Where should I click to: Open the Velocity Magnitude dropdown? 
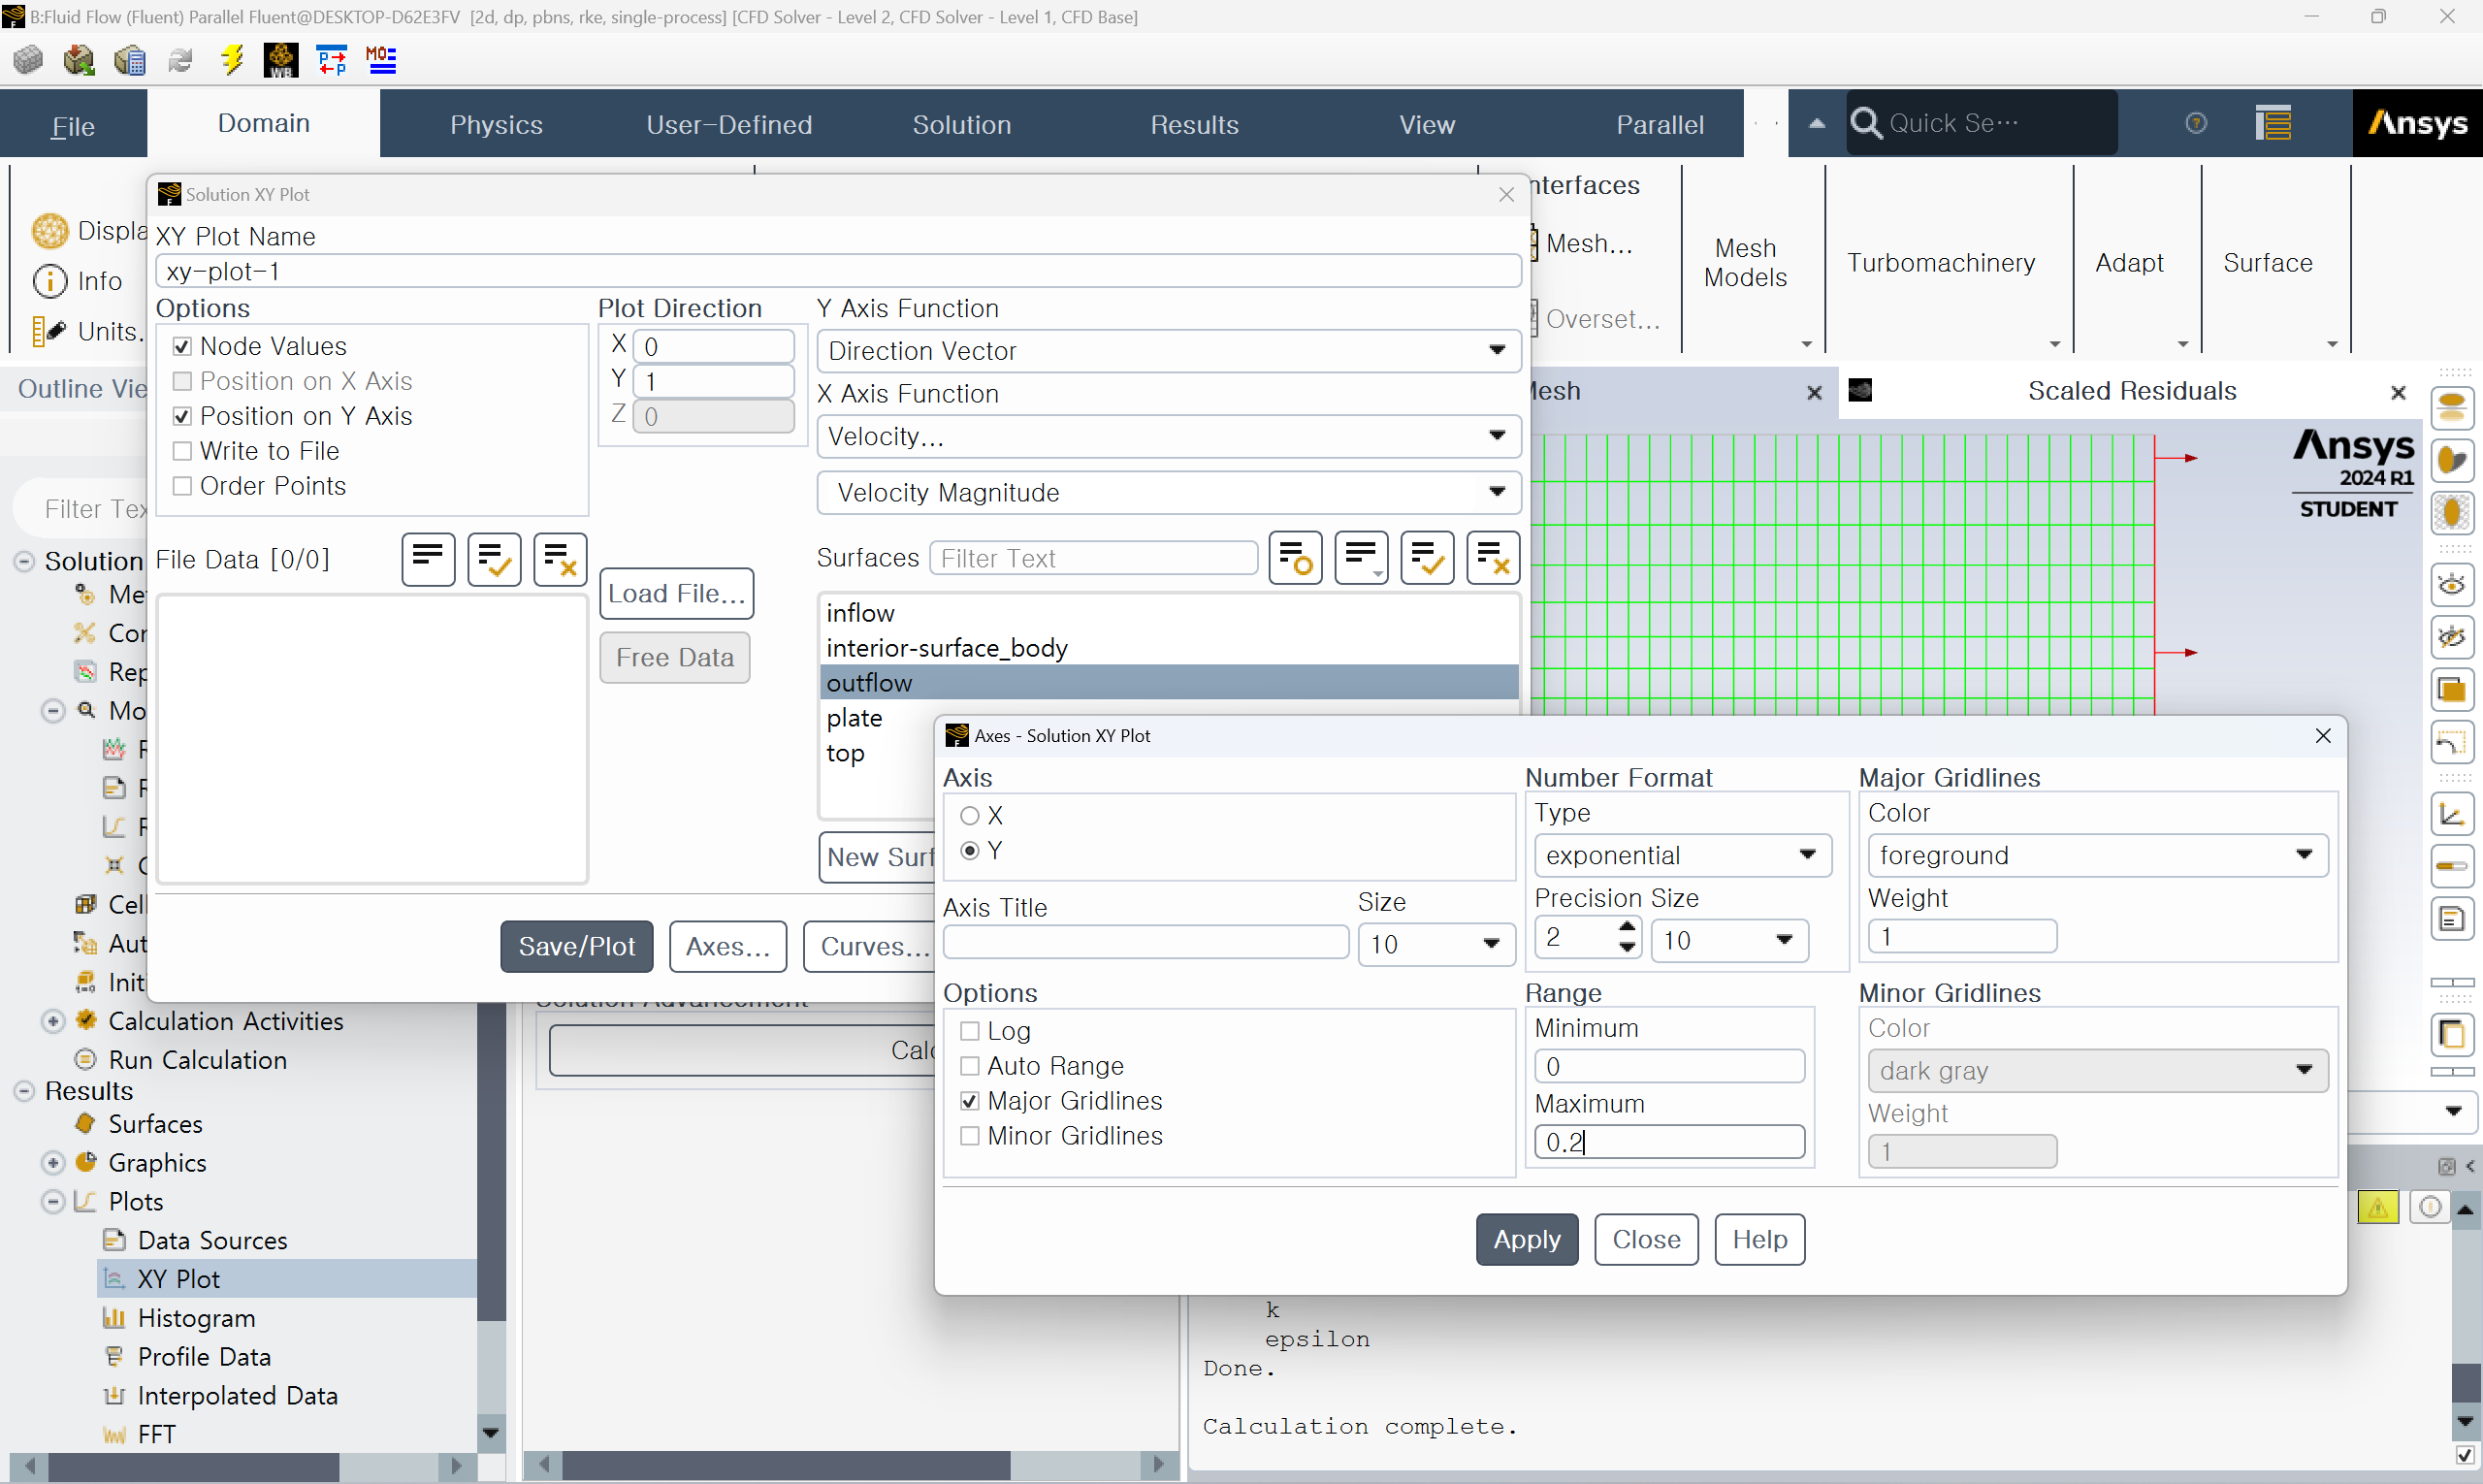point(1168,492)
